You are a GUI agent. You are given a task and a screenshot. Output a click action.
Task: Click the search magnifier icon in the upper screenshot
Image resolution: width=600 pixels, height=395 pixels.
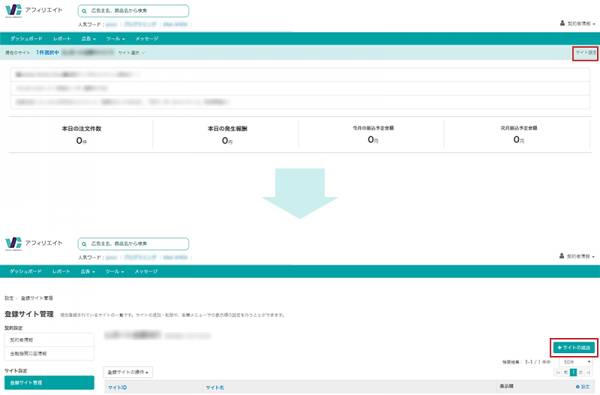tap(84, 11)
